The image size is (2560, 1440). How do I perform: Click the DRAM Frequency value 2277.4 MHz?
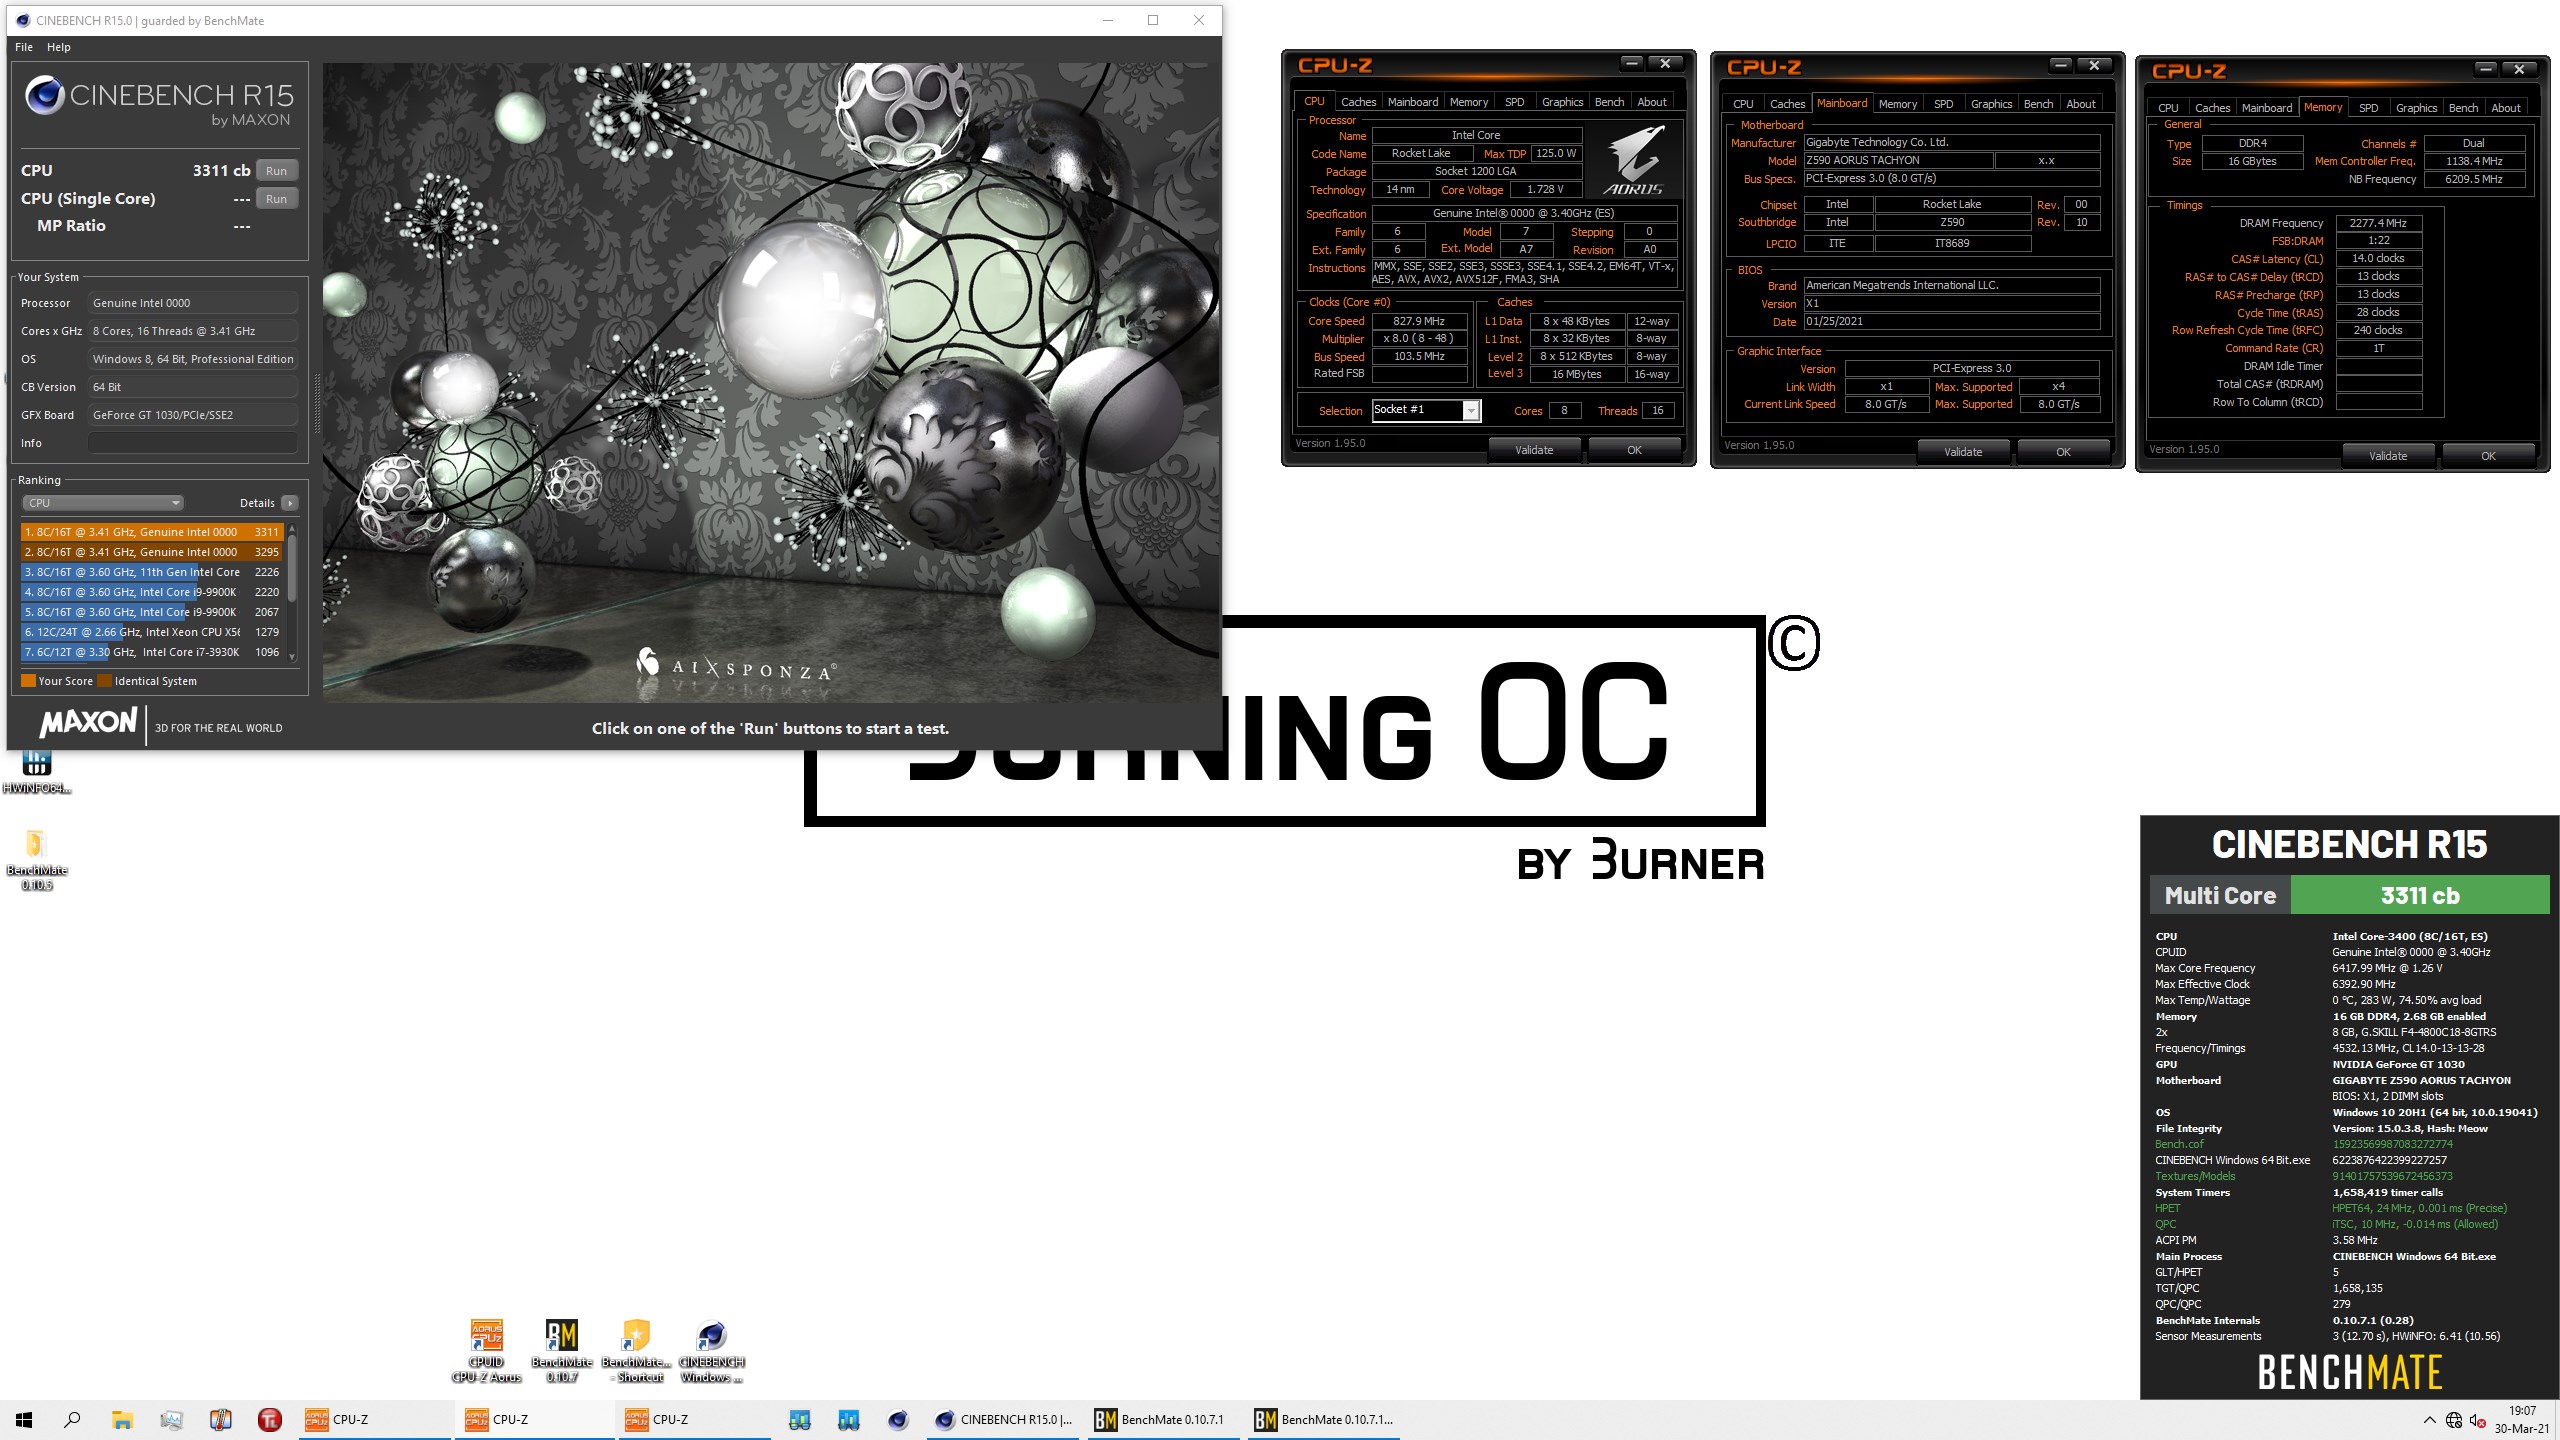pyautogui.click(x=2378, y=223)
